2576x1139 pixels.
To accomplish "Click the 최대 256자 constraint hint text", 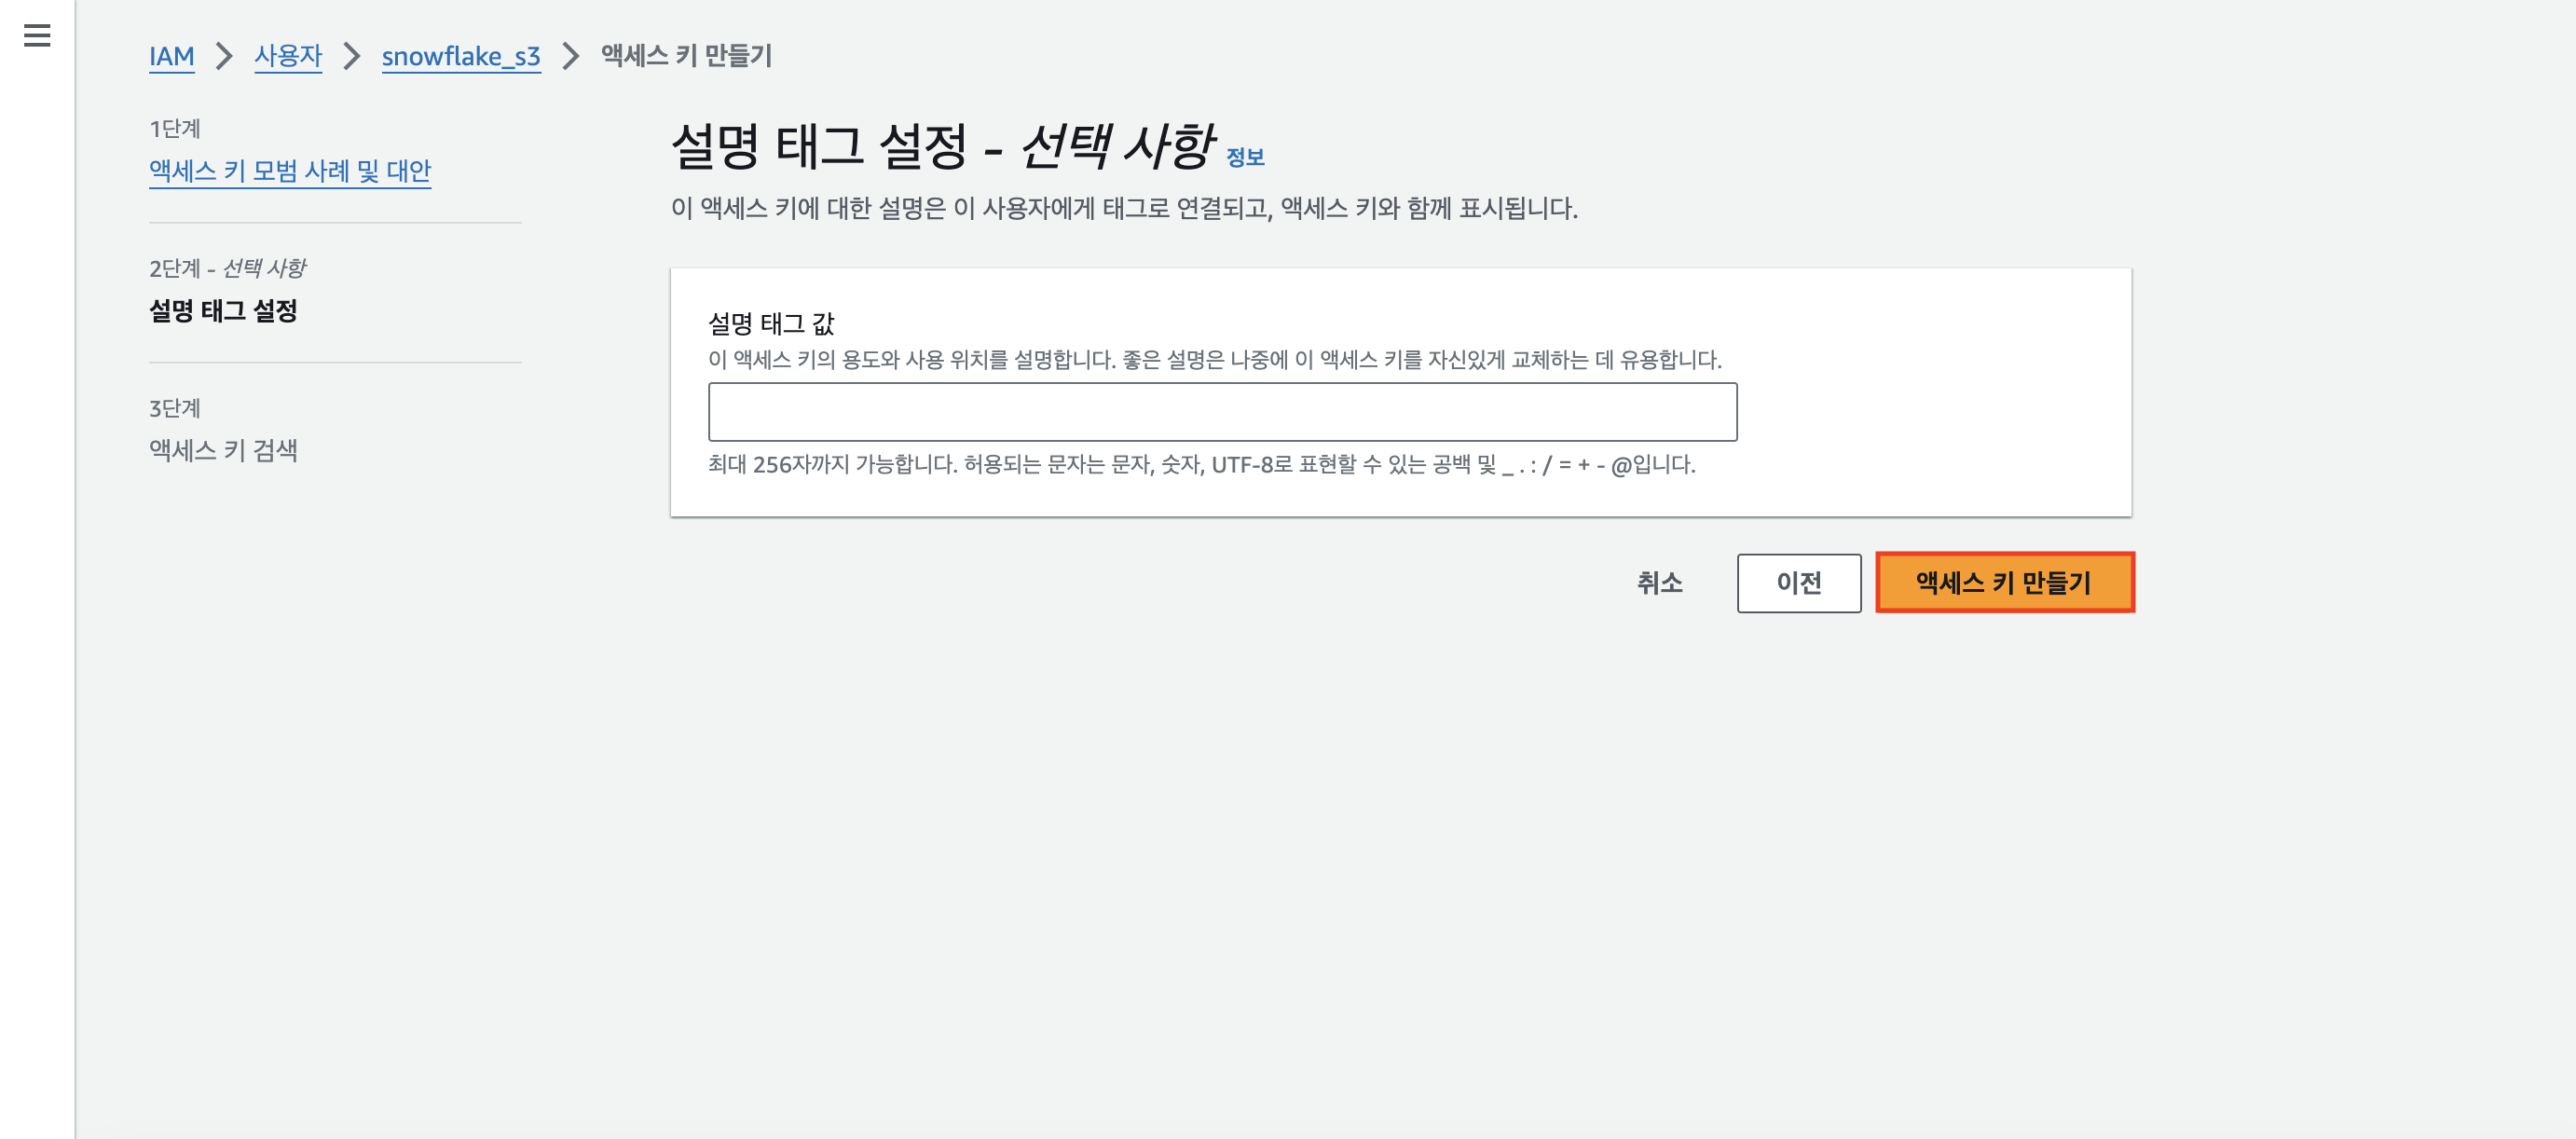I will (1200, 465).
